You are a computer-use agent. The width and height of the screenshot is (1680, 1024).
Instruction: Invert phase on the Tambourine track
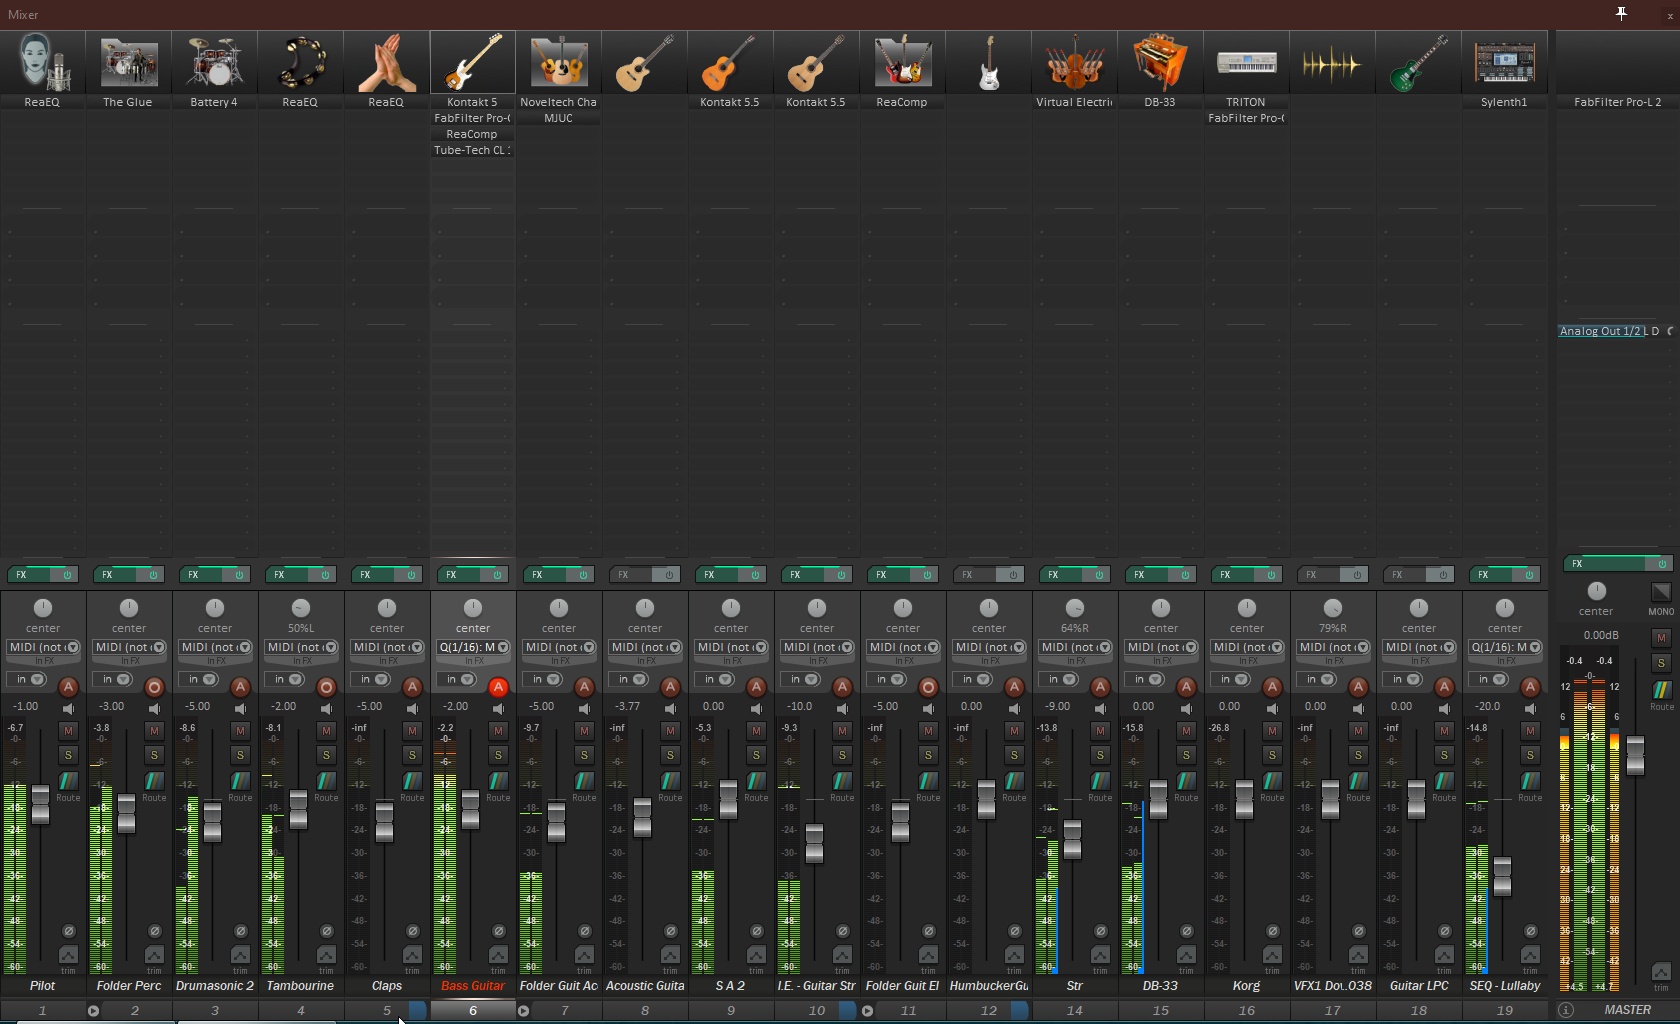click(x=326, y=931)
